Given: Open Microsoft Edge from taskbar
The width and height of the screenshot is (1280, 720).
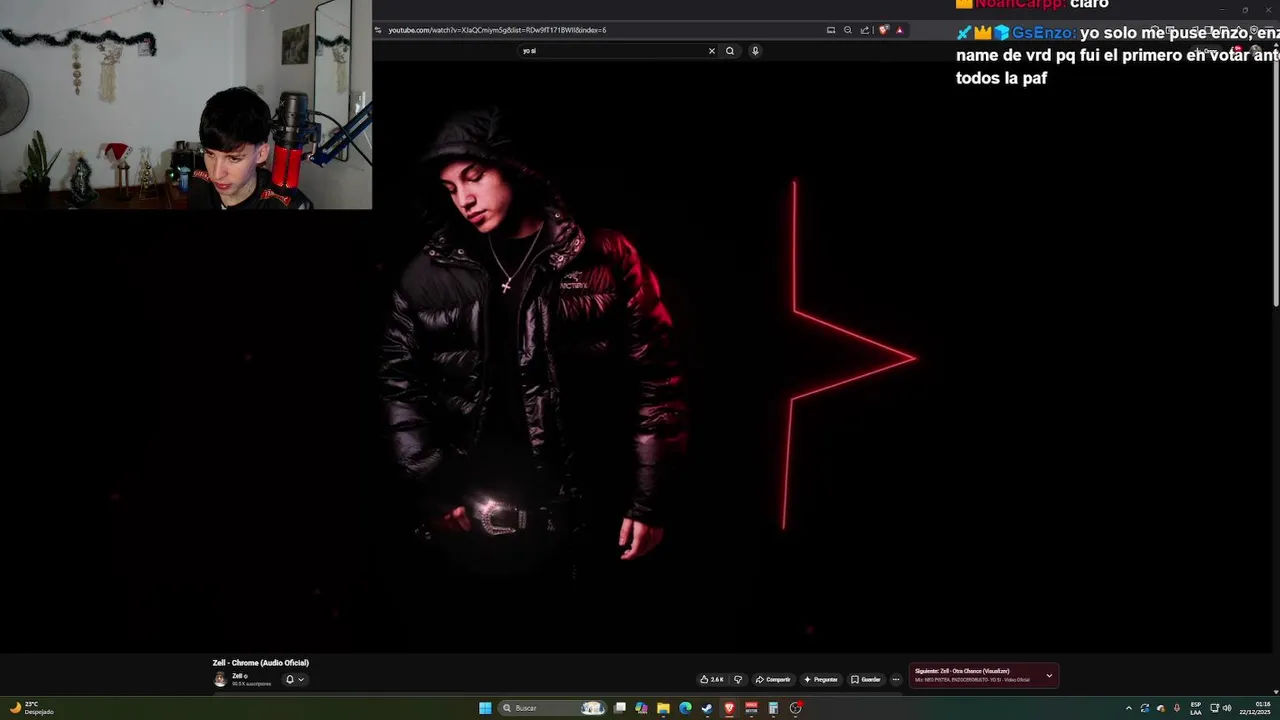Looking at the screenshot, I should click(685, 708).
